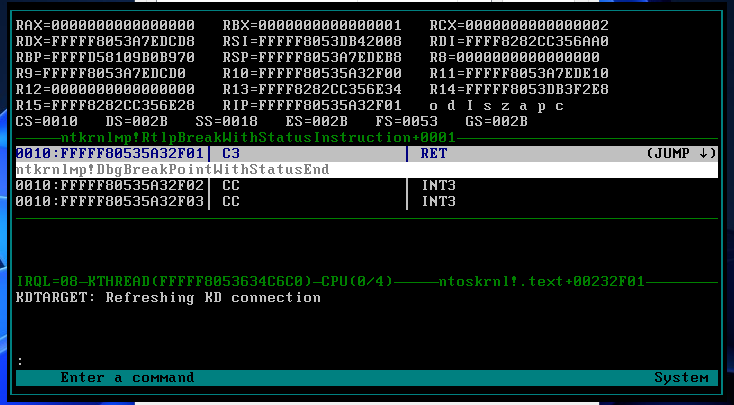Toggle the overflow flag 'o'
Screen dimensions: 734x405
point(433,106)
